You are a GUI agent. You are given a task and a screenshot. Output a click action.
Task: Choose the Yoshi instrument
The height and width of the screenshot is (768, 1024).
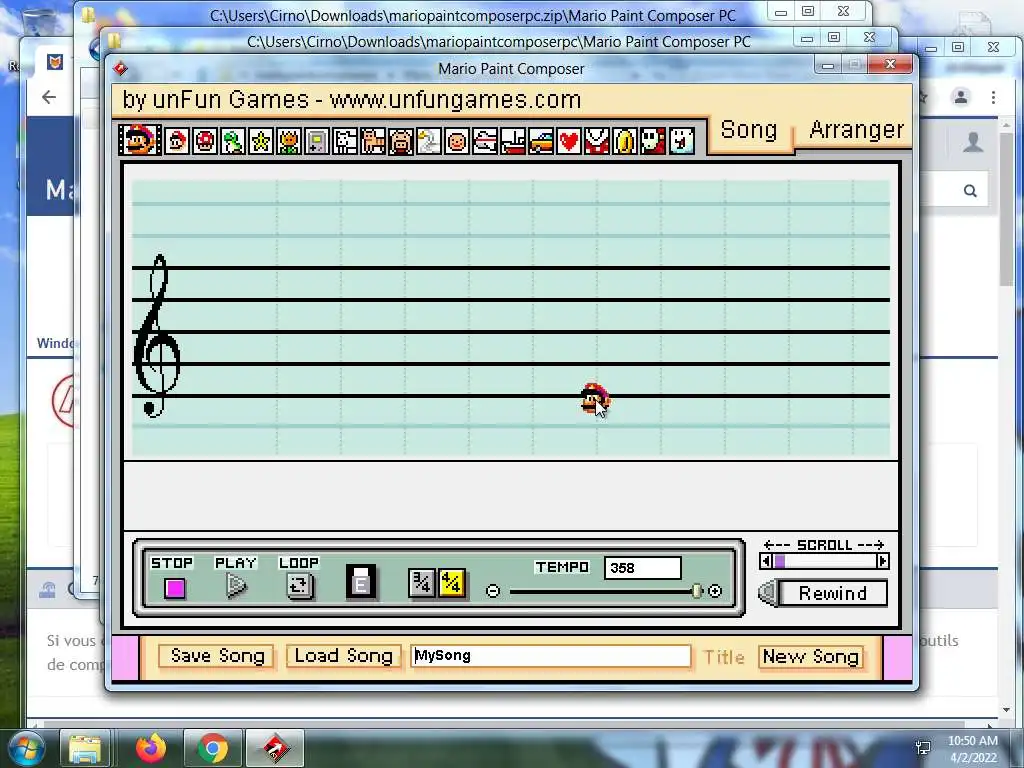click(233, 141)
